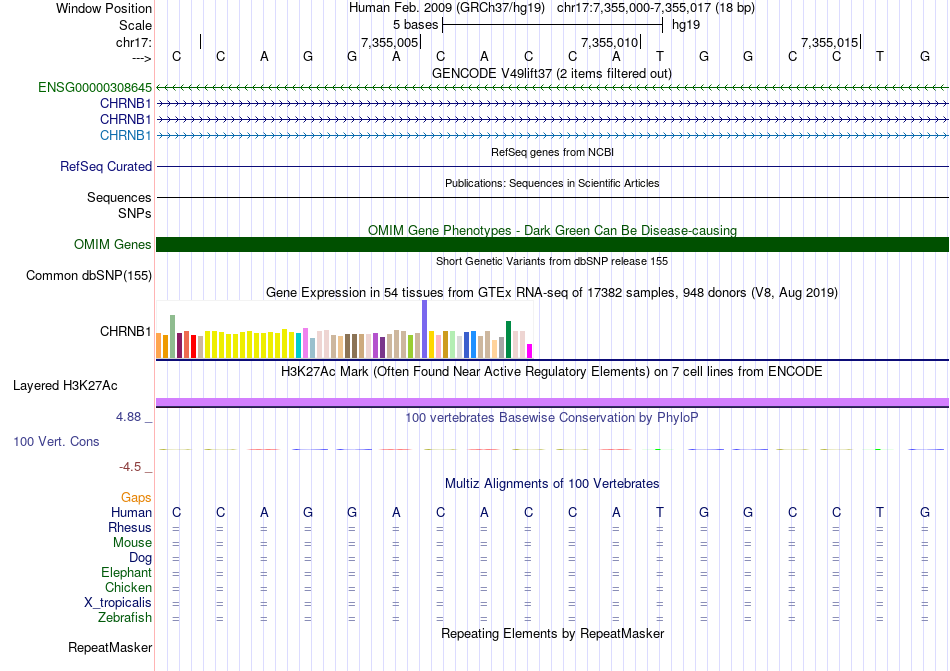Image resolution: width=950 pixels, height=671 pixels.
Task: Click the "Dog" alignment row label
Action: (x=140, y=558)
